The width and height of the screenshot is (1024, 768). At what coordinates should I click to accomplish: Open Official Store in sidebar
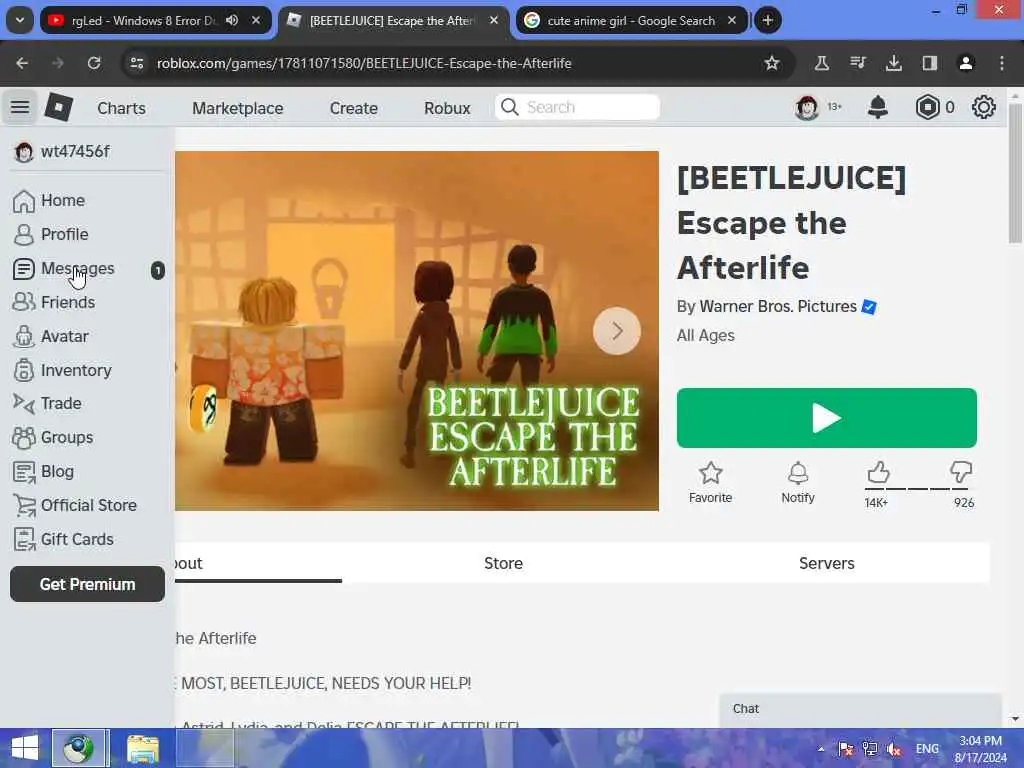[88, 505]
